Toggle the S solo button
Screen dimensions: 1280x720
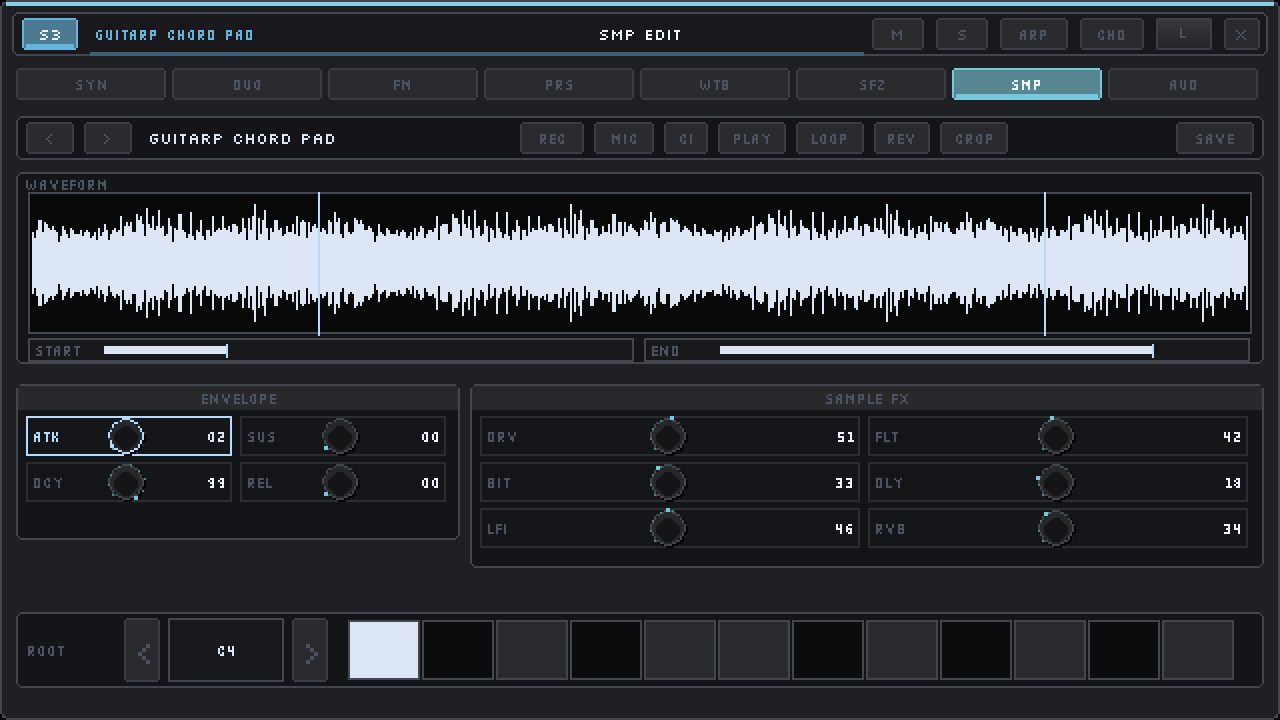click(x=961, y=34)
